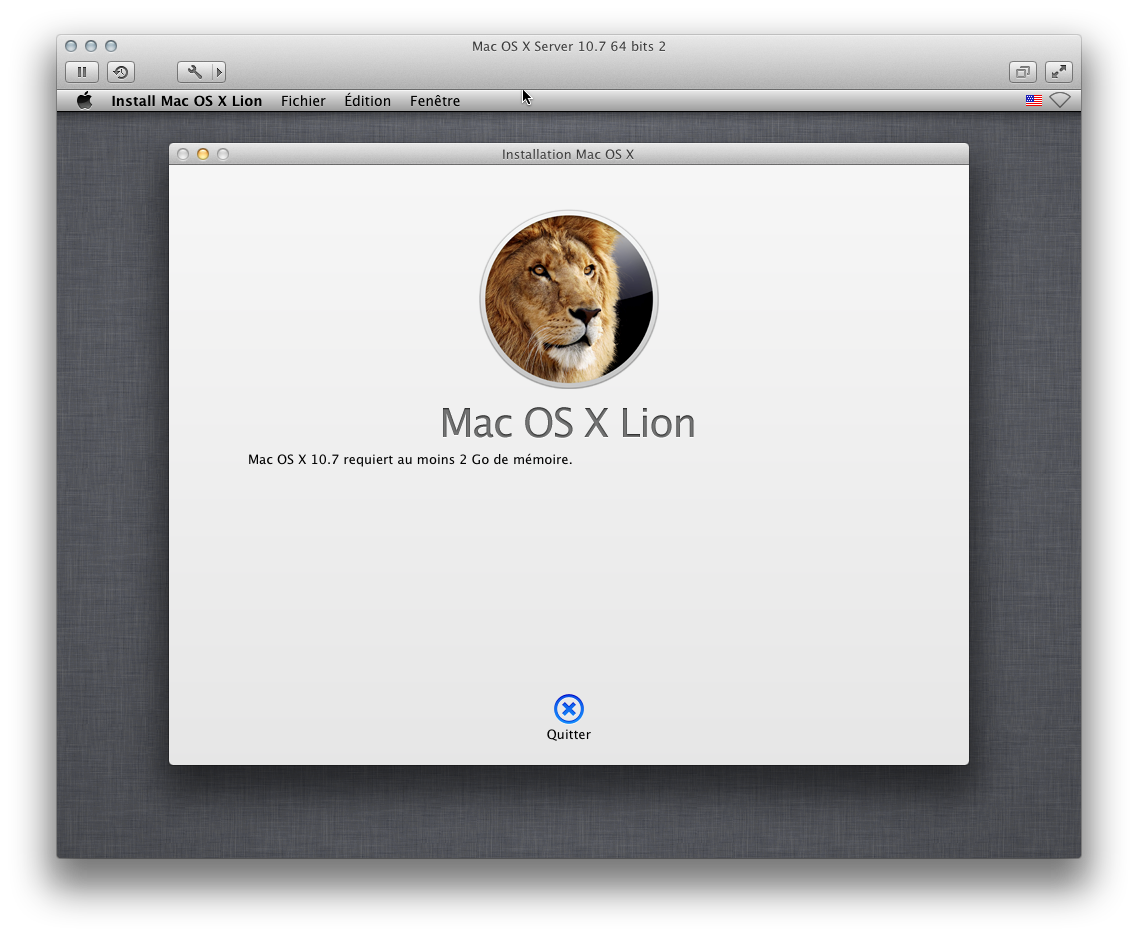
Task: Open virtual machine settings wrench
Action: [x=194, y=72]
